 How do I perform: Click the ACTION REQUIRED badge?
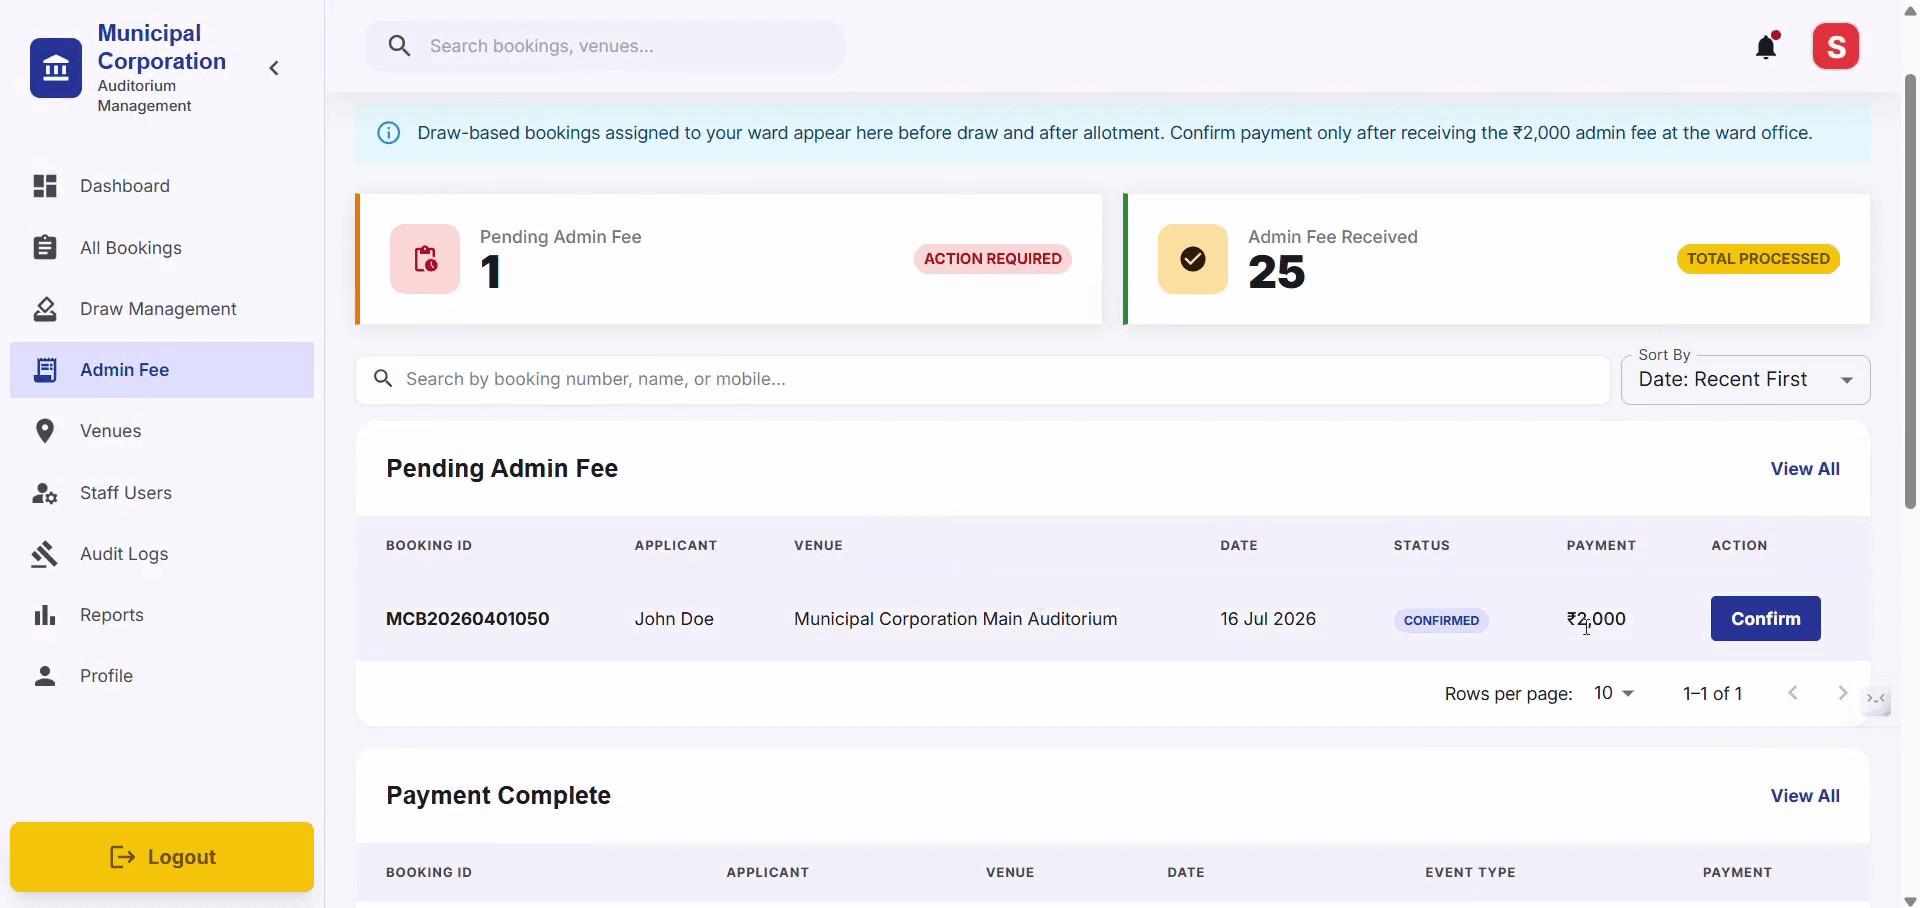click(x=992, y=259)
